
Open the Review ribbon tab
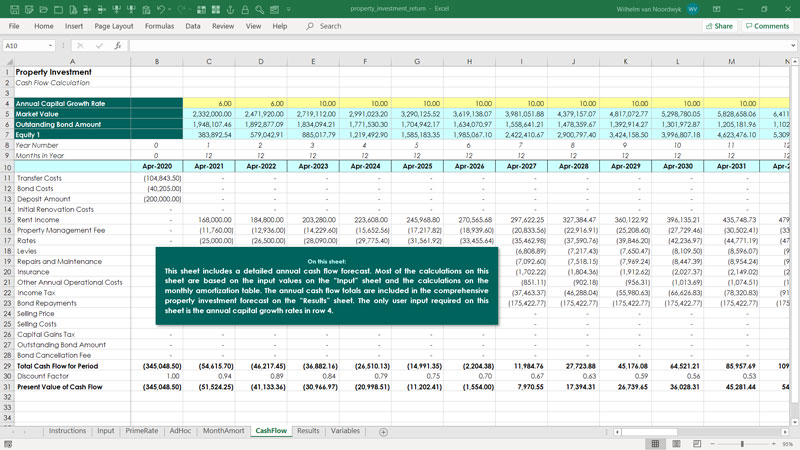click(223, 26)
